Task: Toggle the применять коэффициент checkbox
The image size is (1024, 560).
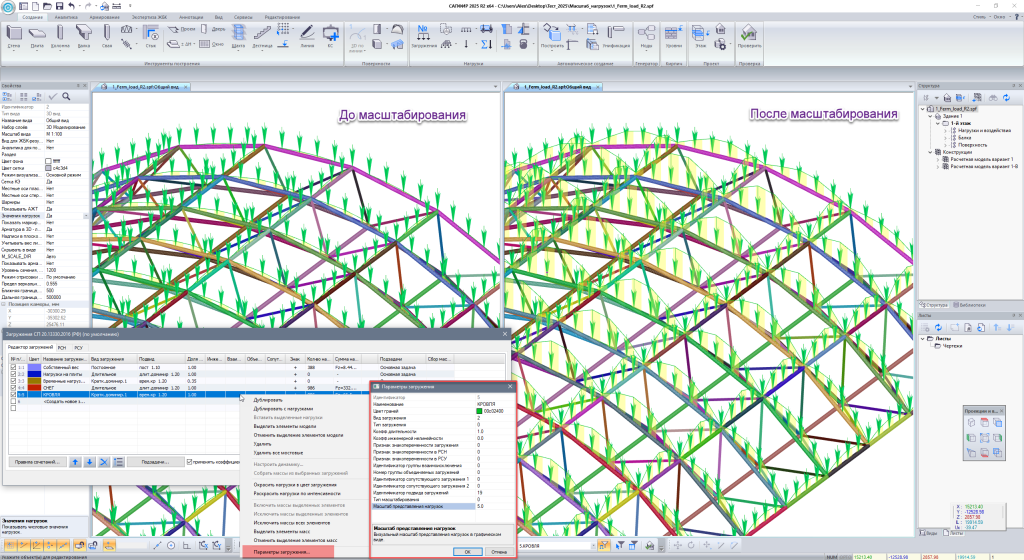Action: point(189,462)
